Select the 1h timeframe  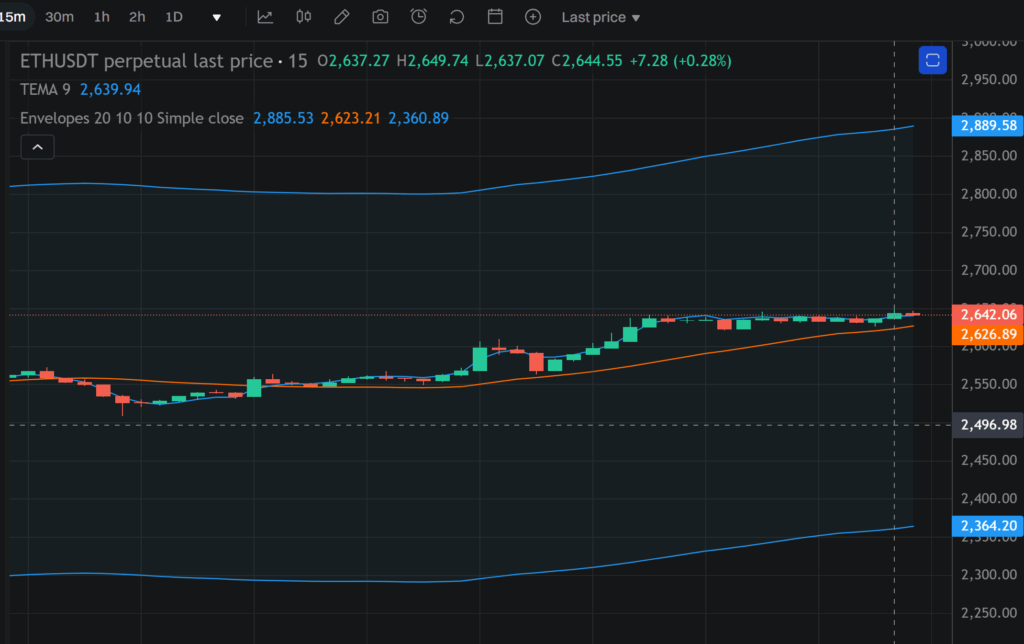(x=102, y=17)
